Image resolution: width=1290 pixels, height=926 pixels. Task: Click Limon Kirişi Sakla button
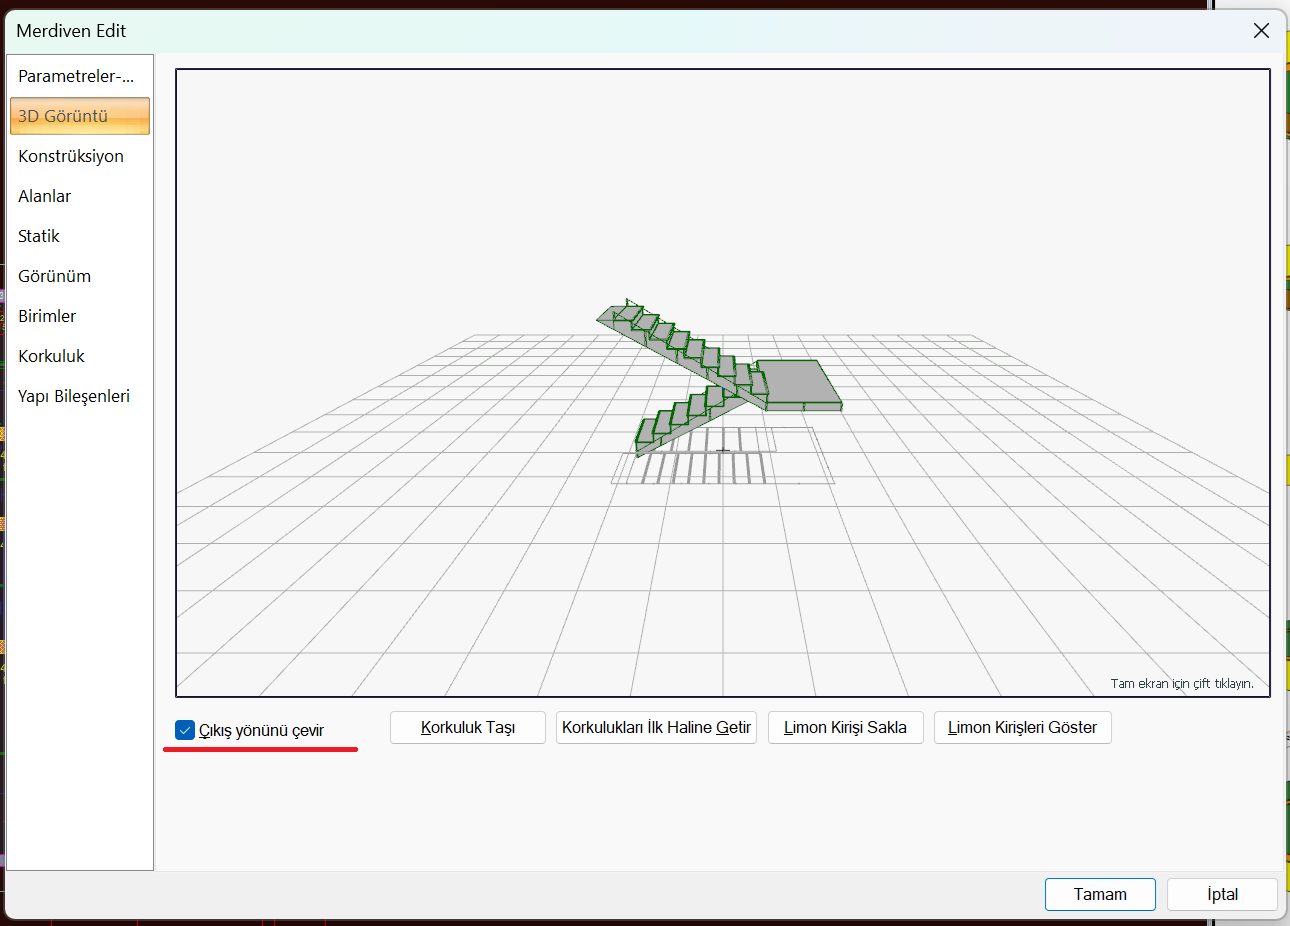coord(845,728)
